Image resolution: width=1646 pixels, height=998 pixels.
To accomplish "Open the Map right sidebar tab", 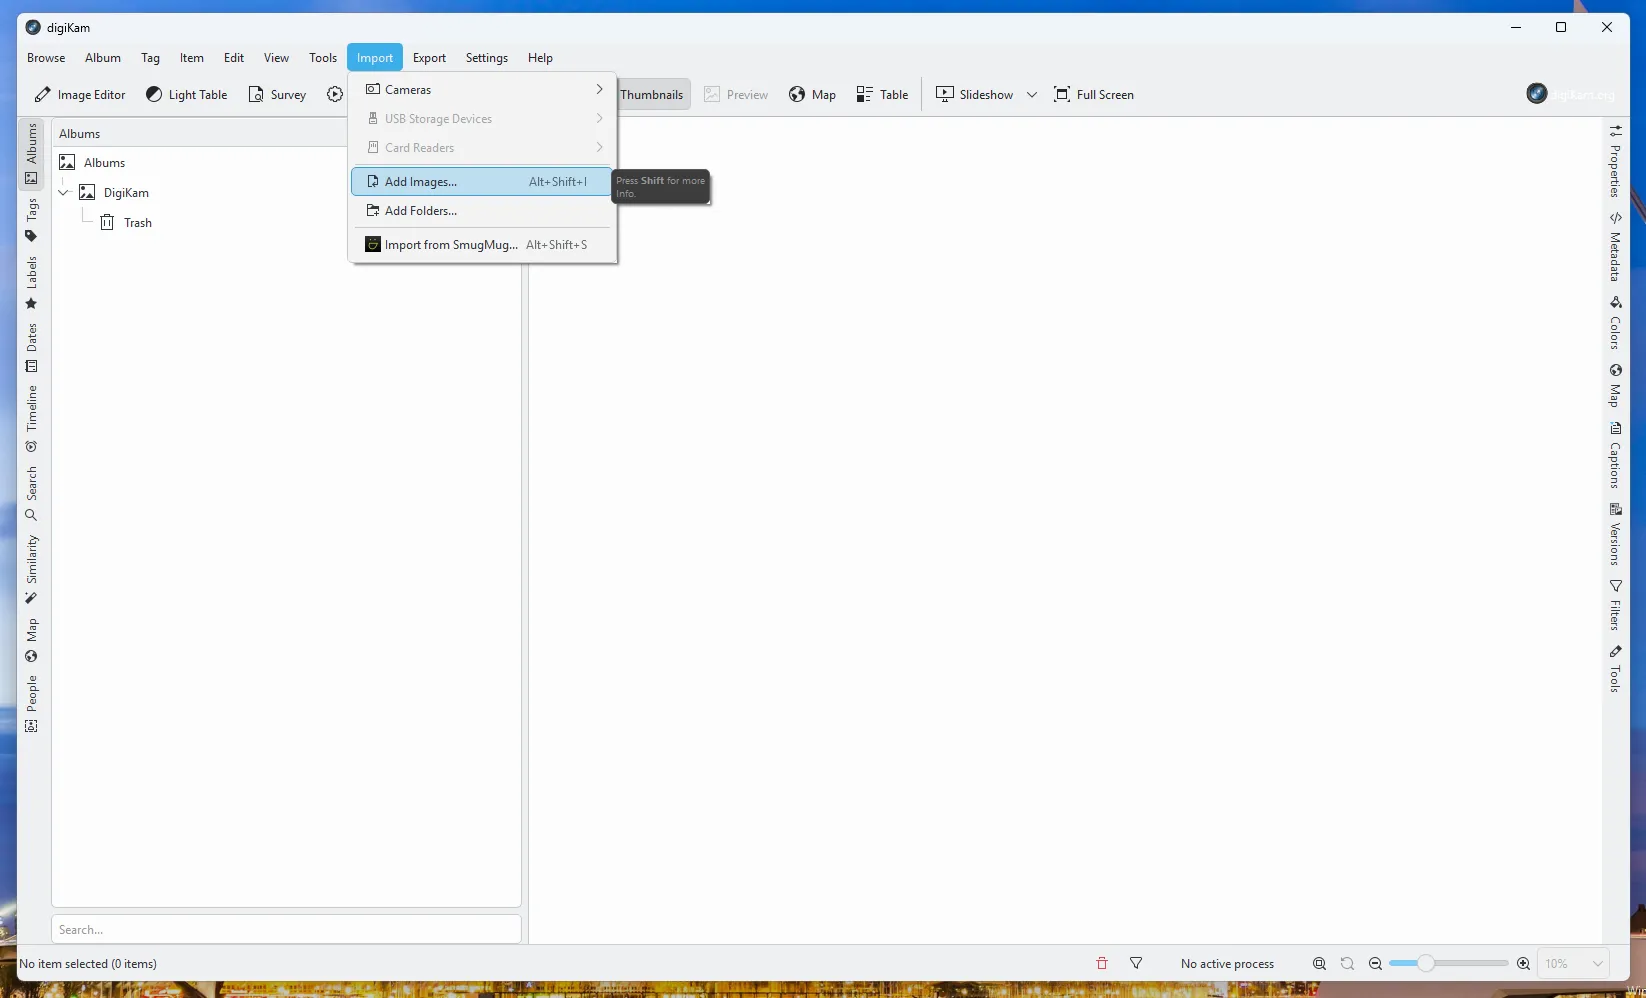I will coord(1615,385).
